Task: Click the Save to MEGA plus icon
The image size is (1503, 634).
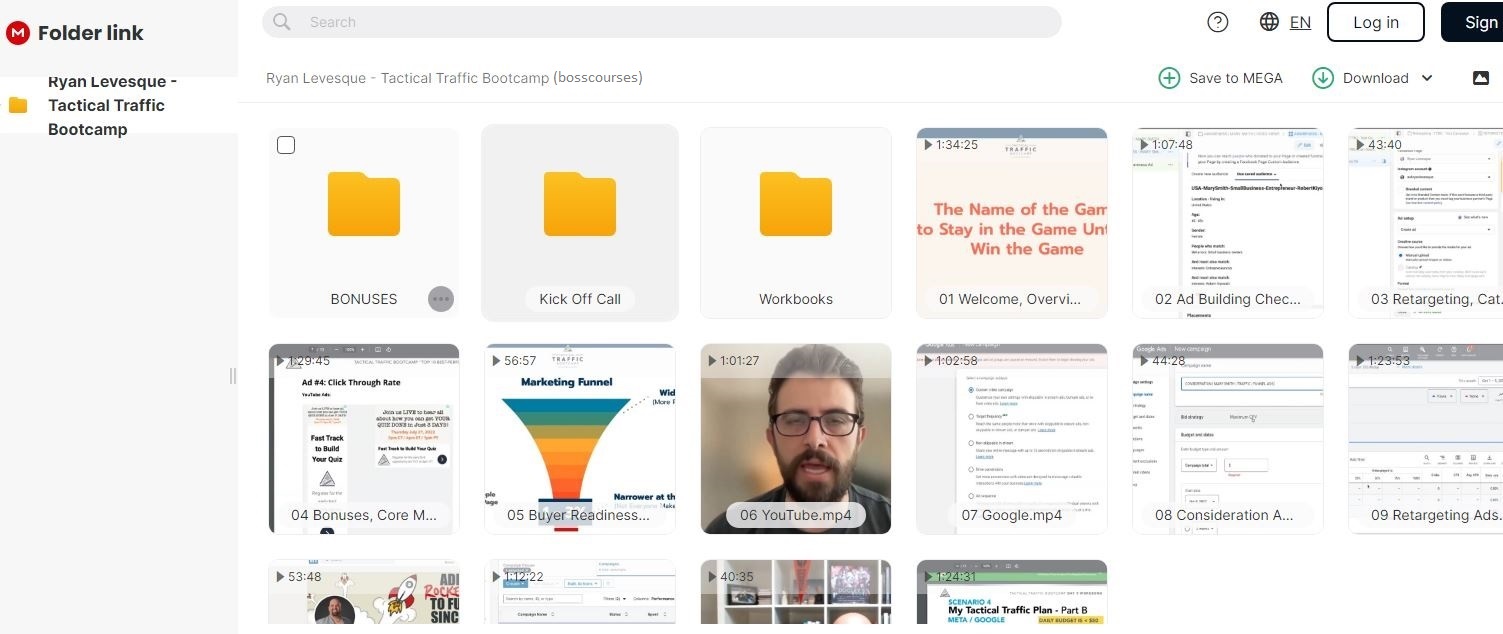Action: pyautogui.click(x=1169, y=78)
